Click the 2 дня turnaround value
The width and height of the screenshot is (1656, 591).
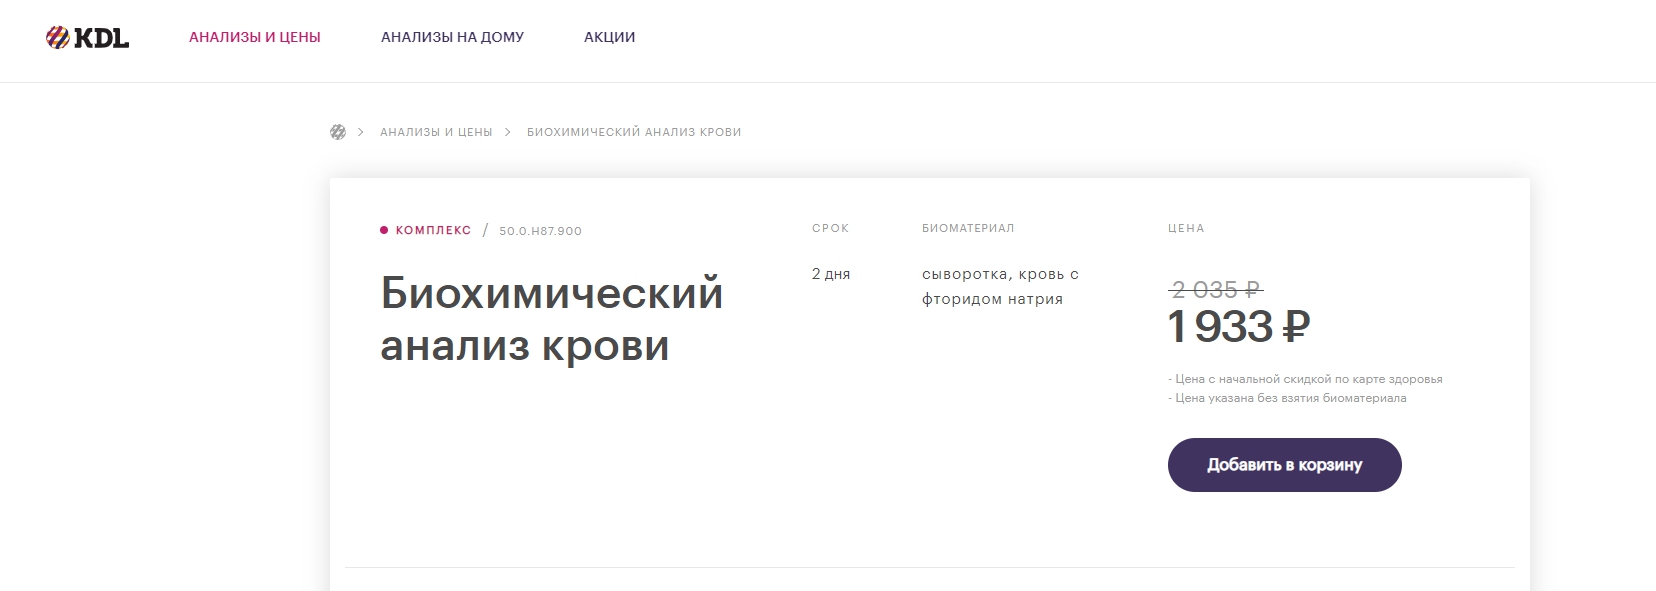(831, 274)
